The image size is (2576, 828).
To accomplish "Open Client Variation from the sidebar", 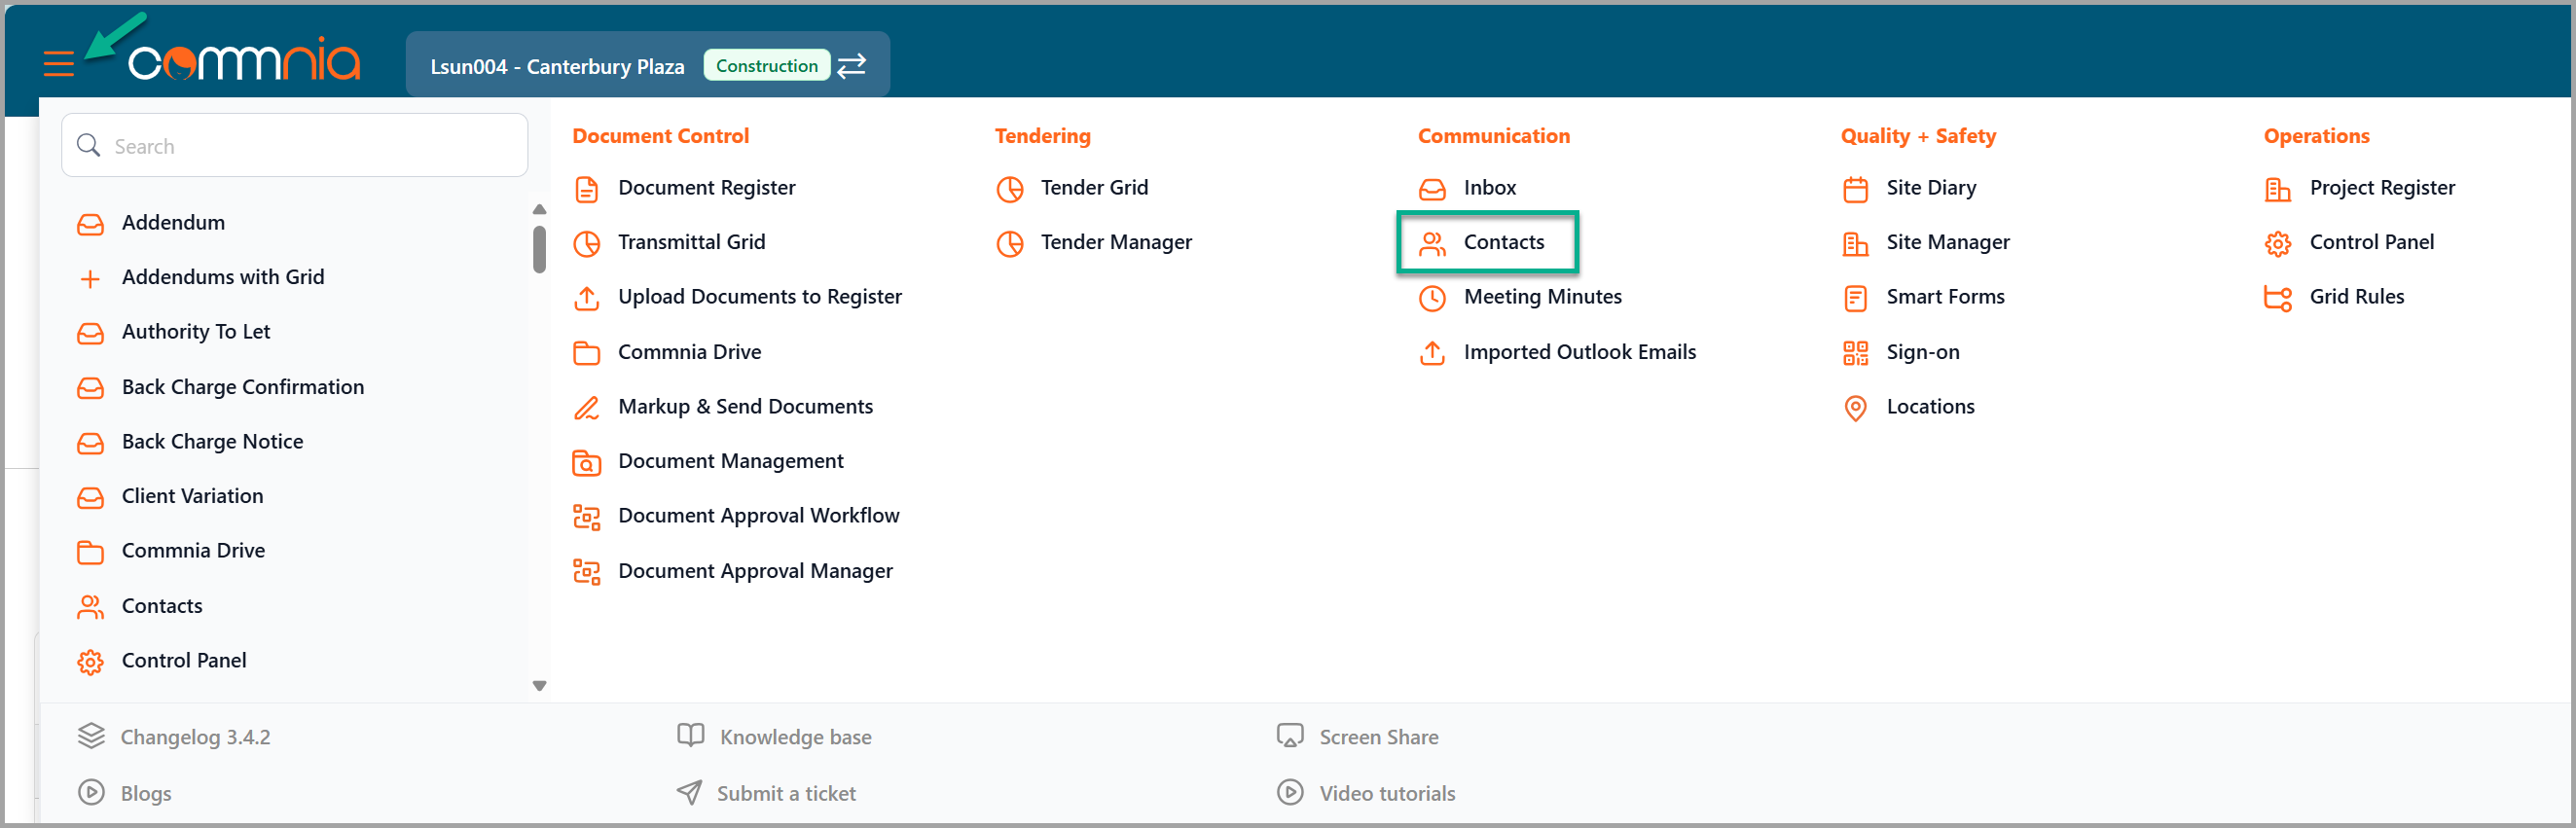I will [x=192, y=497].
